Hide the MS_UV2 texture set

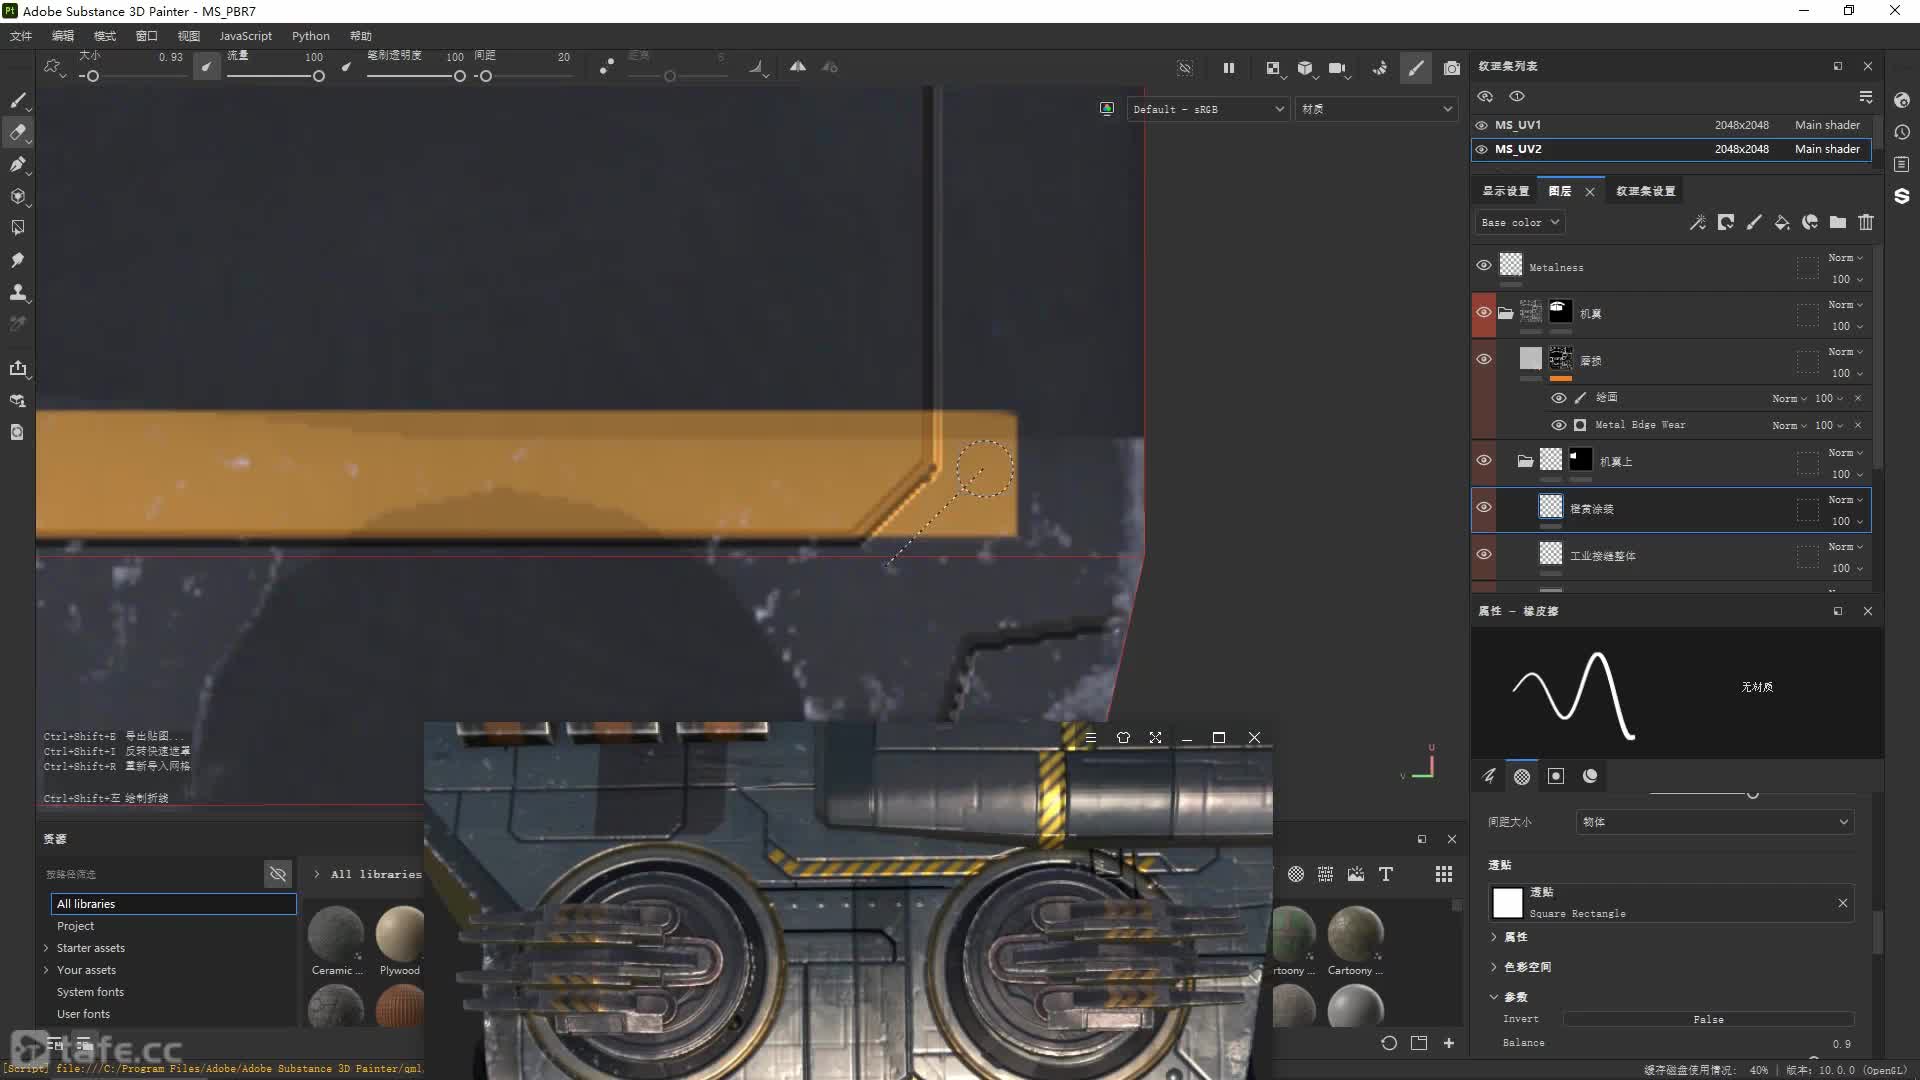1482,149
